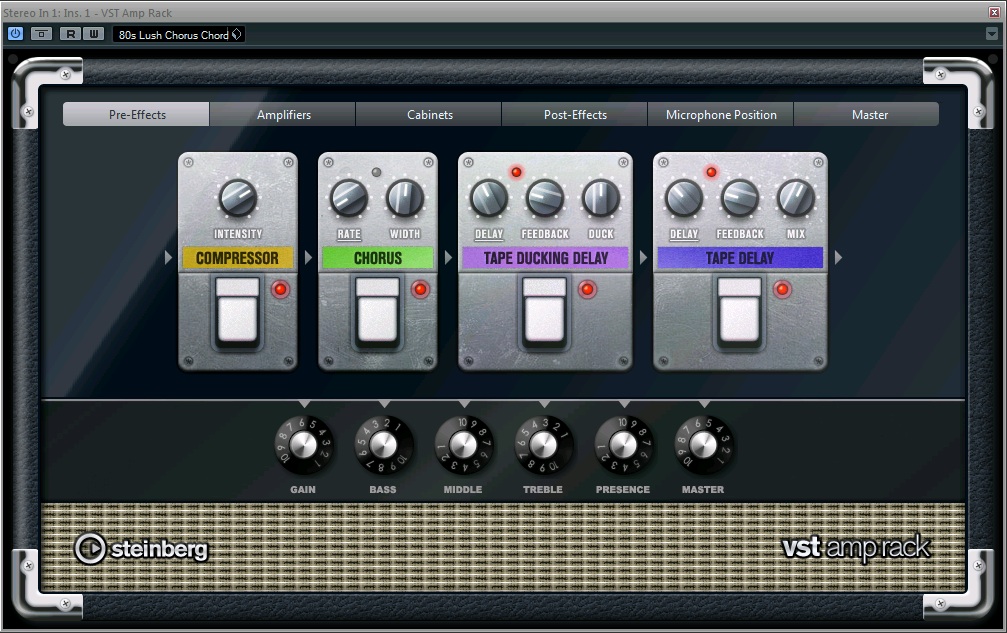This screenshot has height=633, width=1007.
Task: Click the Tape Delay Mix knob
Action: pyautogui.click(x=796, y=198)
